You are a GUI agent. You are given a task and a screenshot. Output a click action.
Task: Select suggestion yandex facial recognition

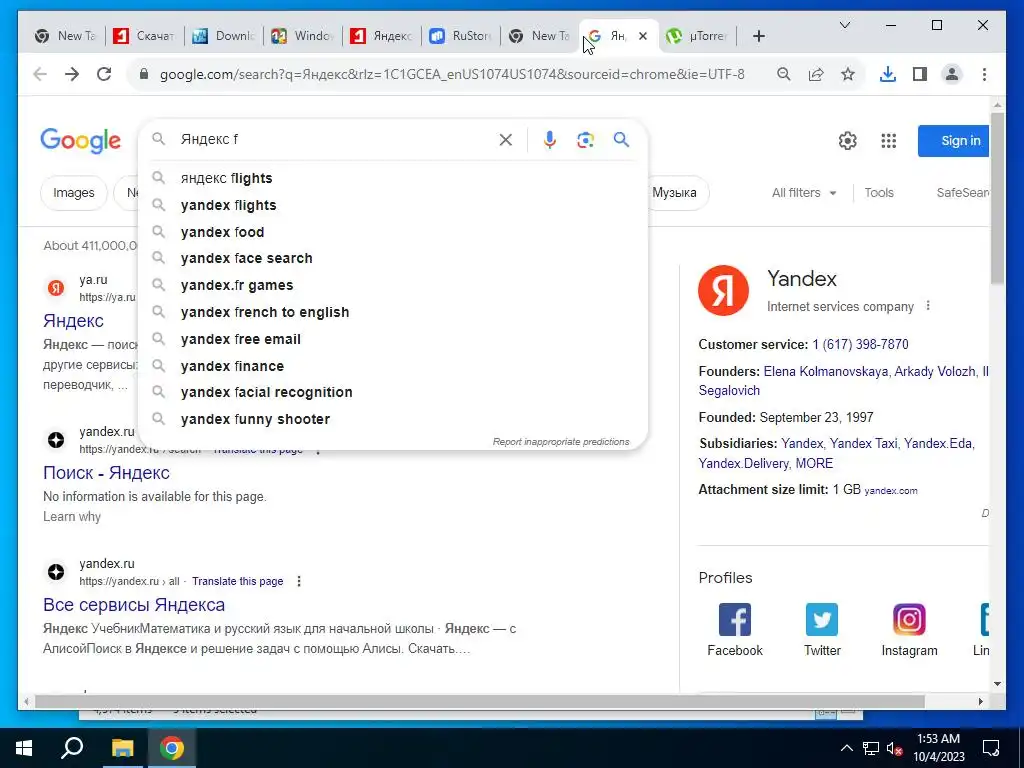393,392
